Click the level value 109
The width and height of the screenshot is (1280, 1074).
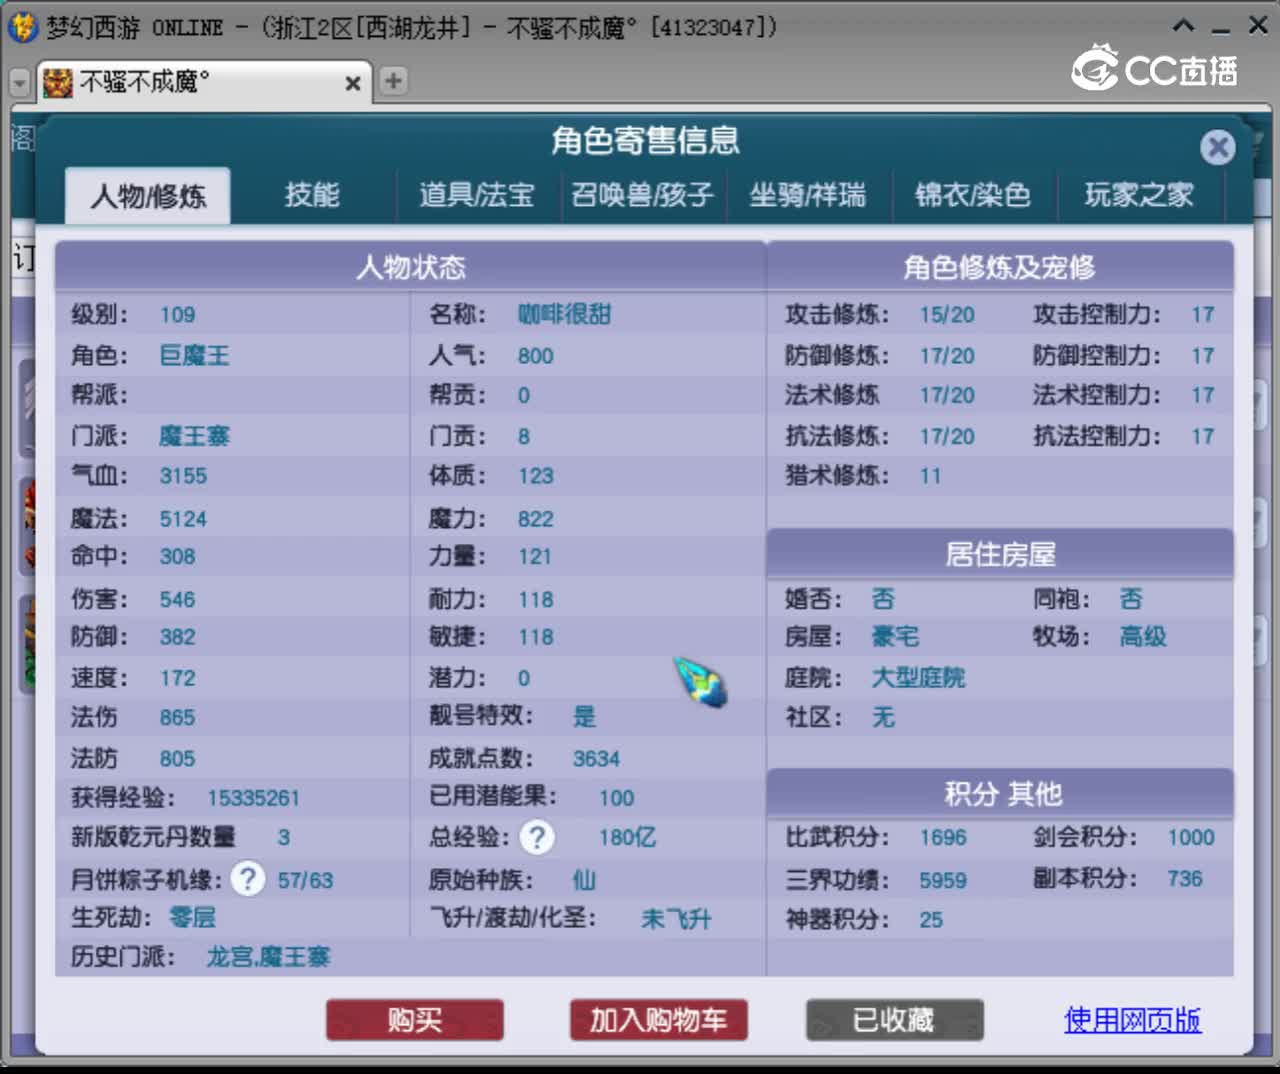click(177, 315)
